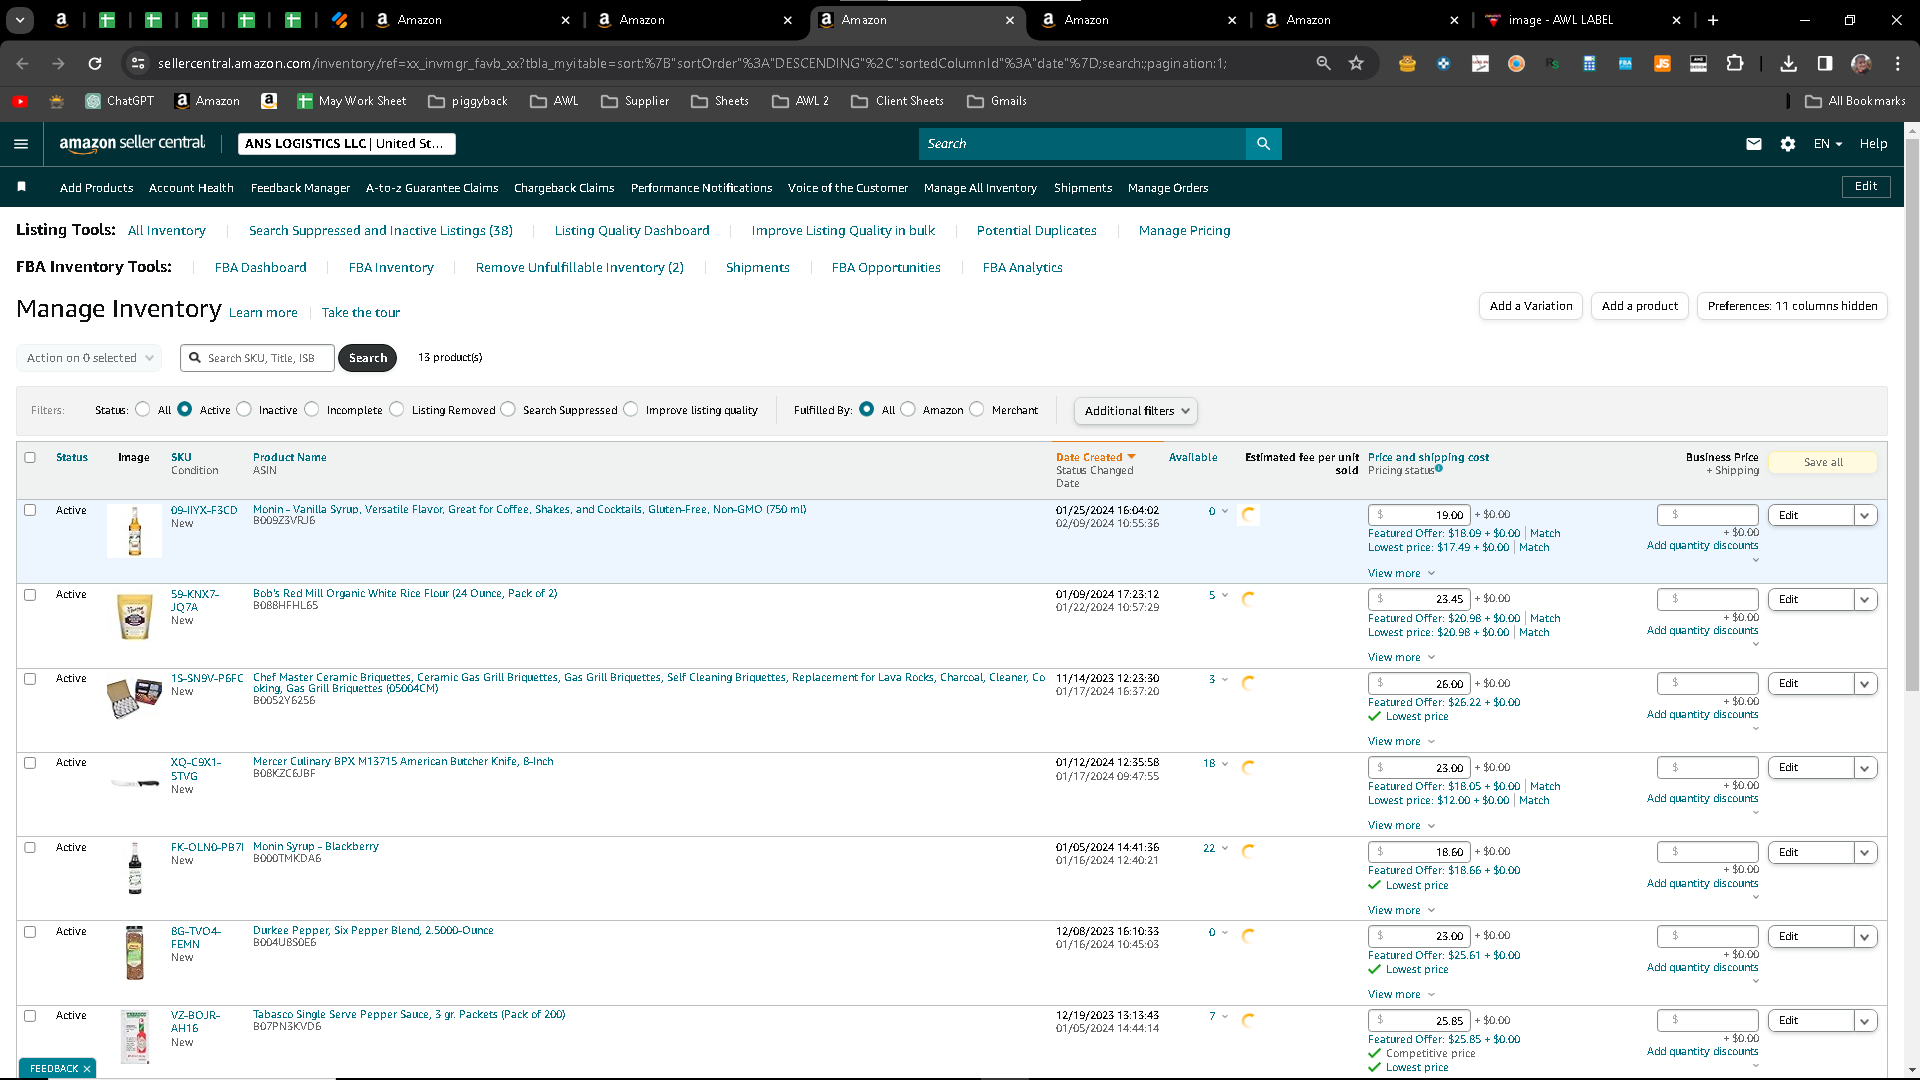Expand View more for Bob's Red Mill pricing
The width and height of the screenshot is (1920, 1080).
1401,658
